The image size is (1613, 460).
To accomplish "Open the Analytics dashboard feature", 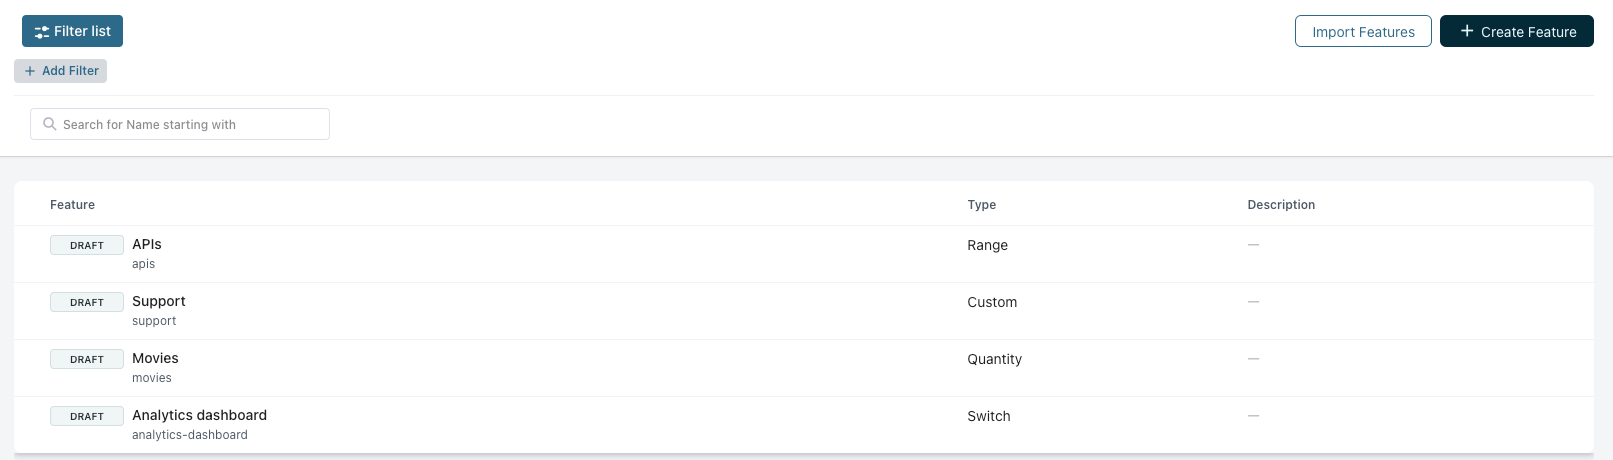I will click(x=199, y=415).
